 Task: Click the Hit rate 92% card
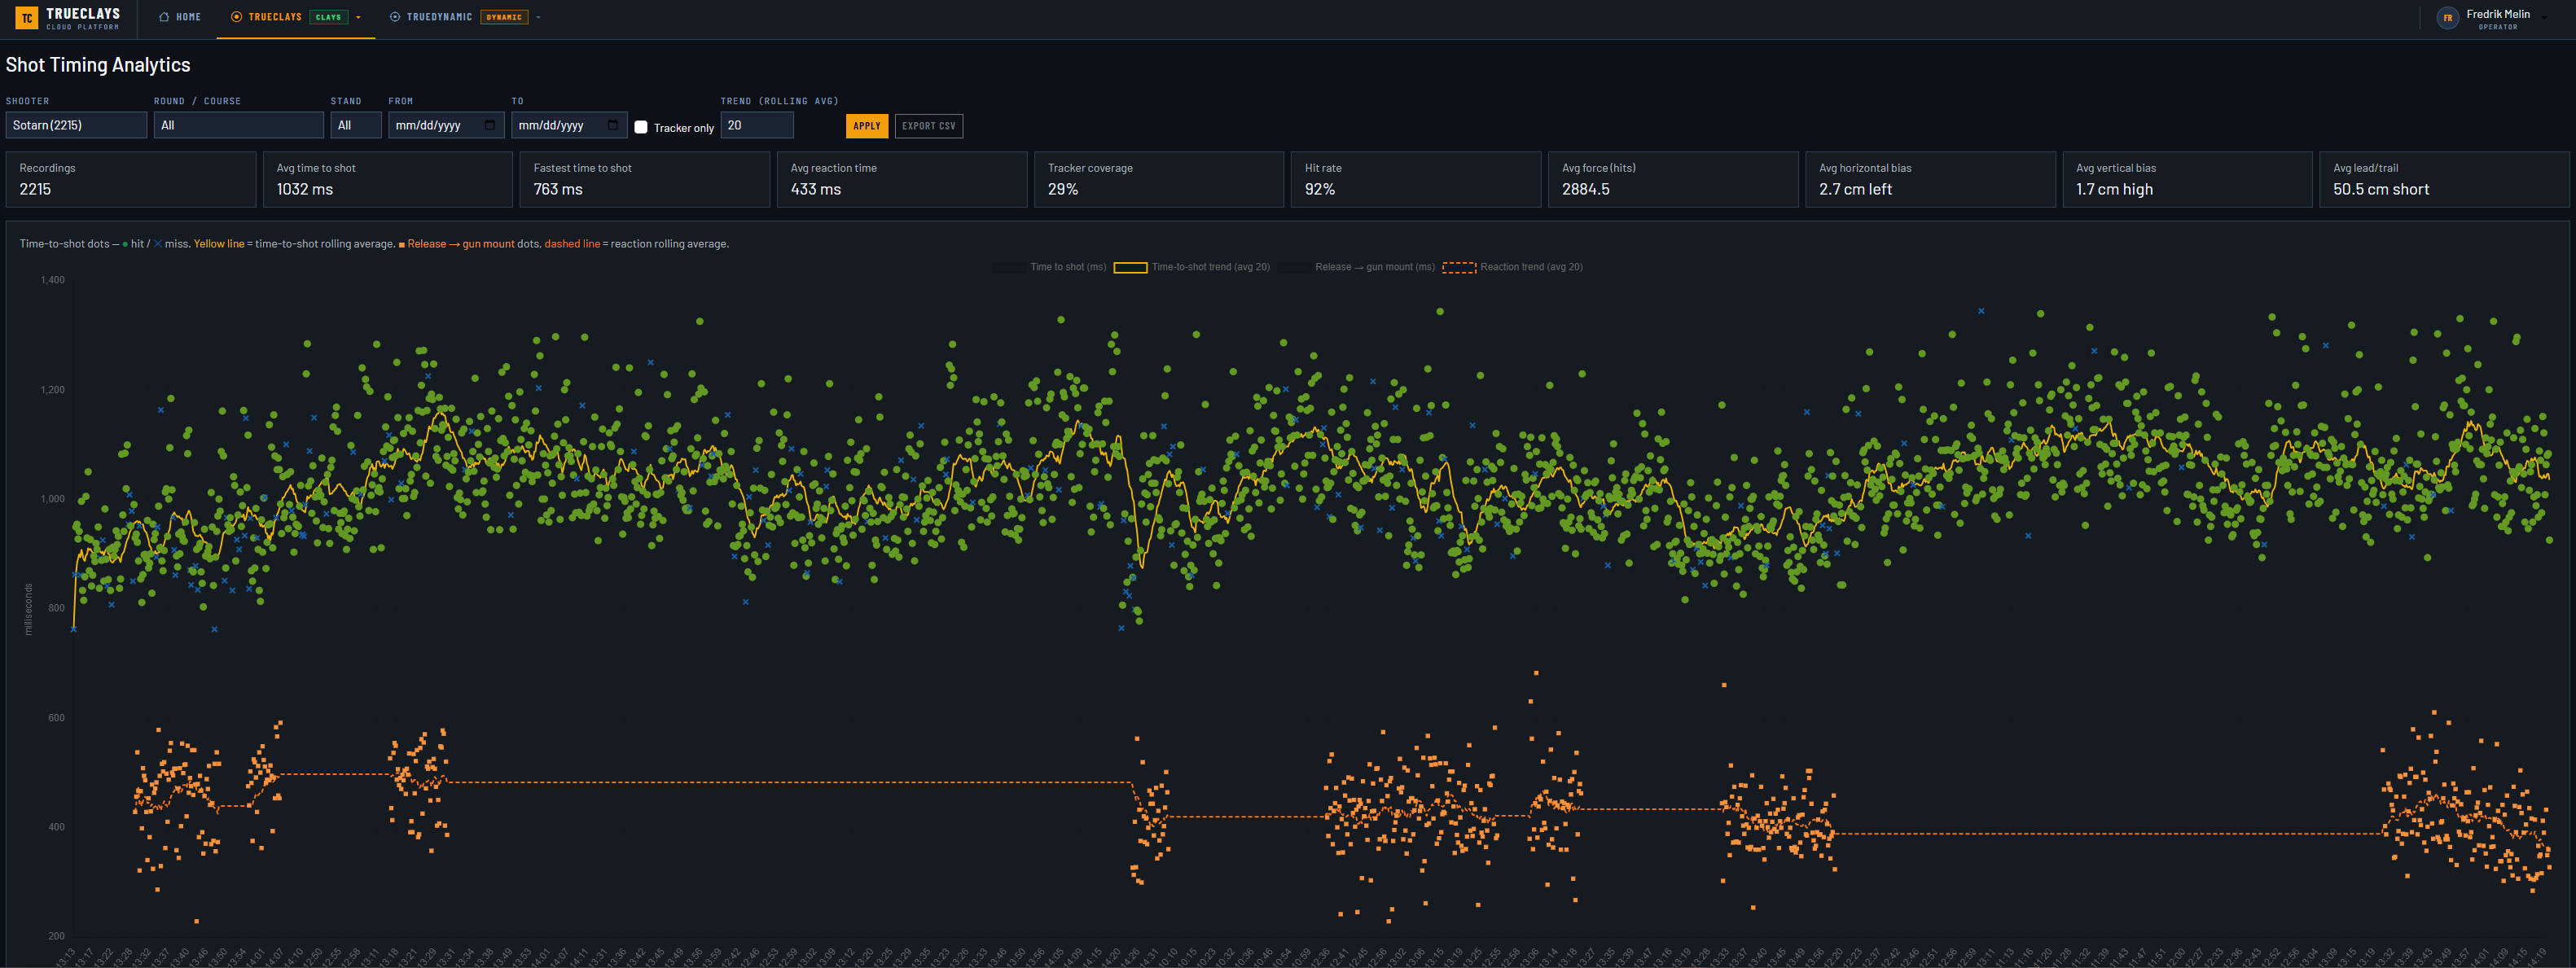(x=1416, y=180)
